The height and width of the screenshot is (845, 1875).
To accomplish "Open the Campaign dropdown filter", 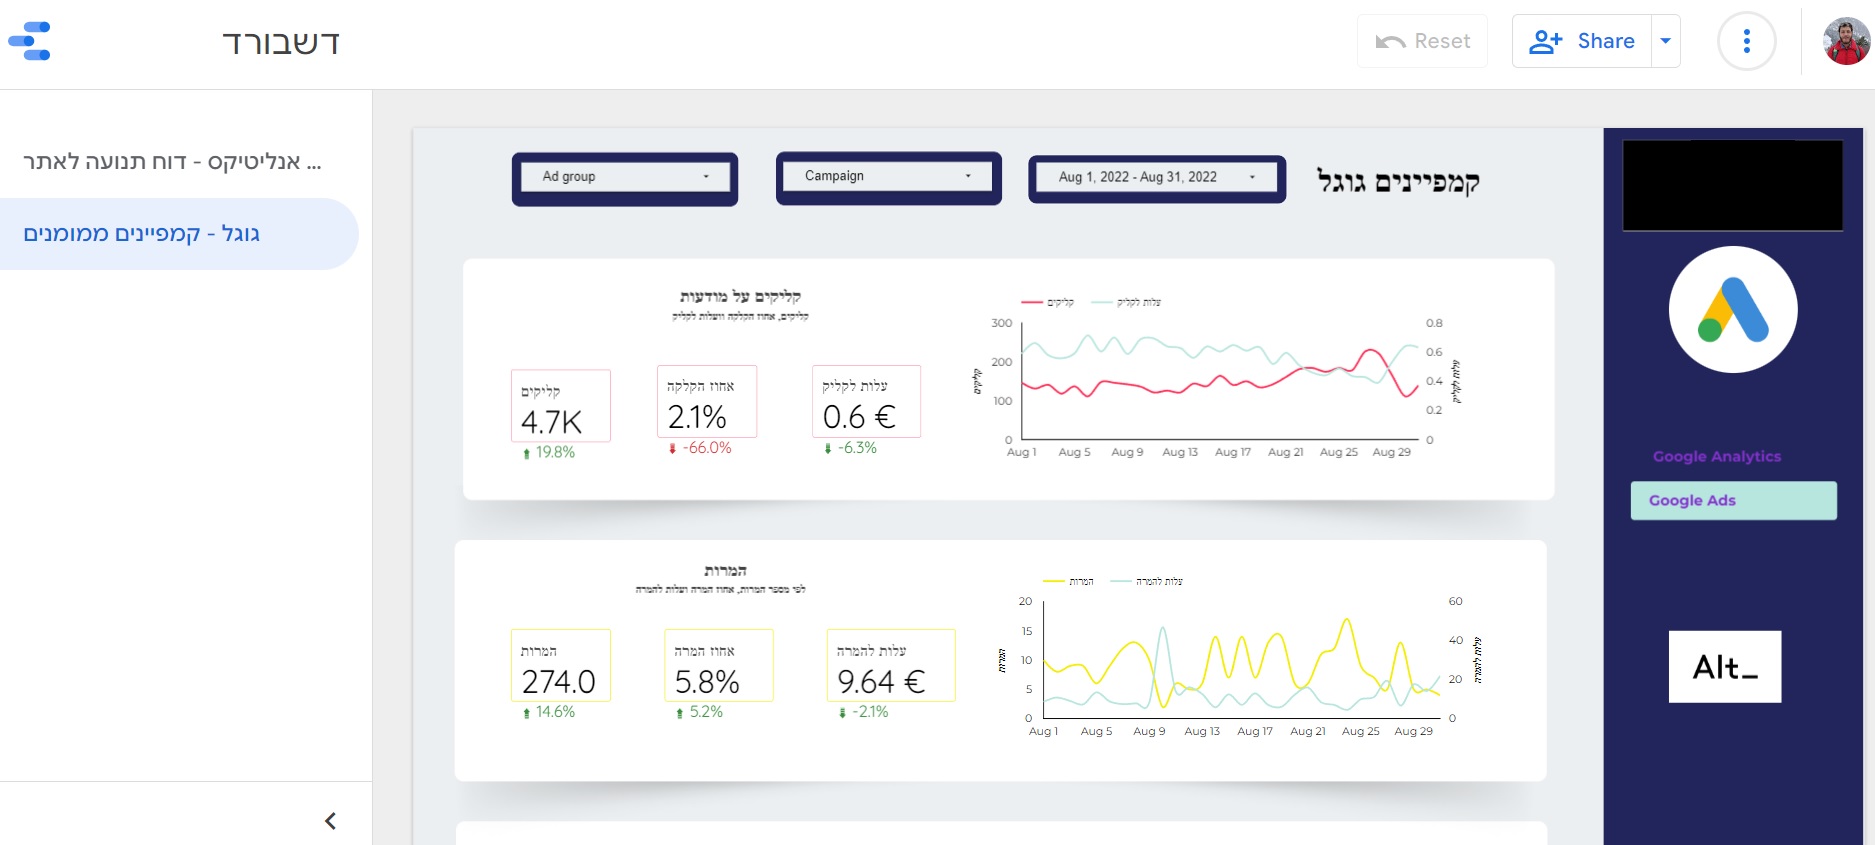I will click(888, 176).
